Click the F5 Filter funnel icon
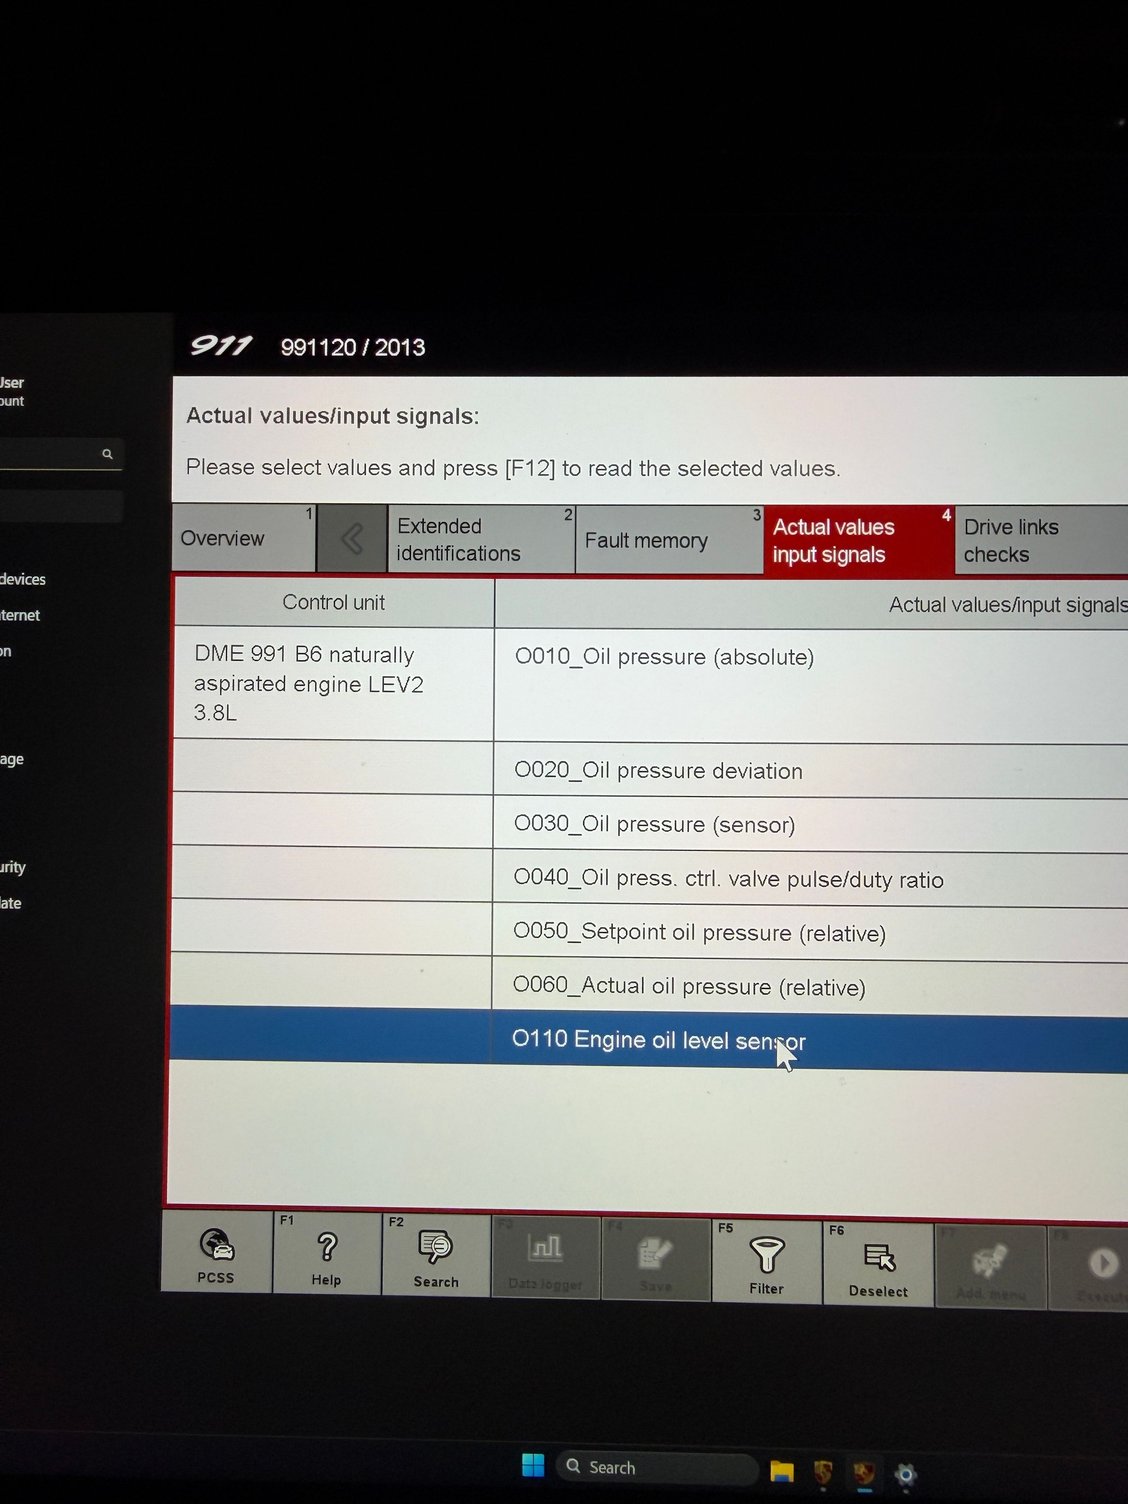This screenshot has width=1128, height=1504. pyautogui.click(x=767, y=1264)
